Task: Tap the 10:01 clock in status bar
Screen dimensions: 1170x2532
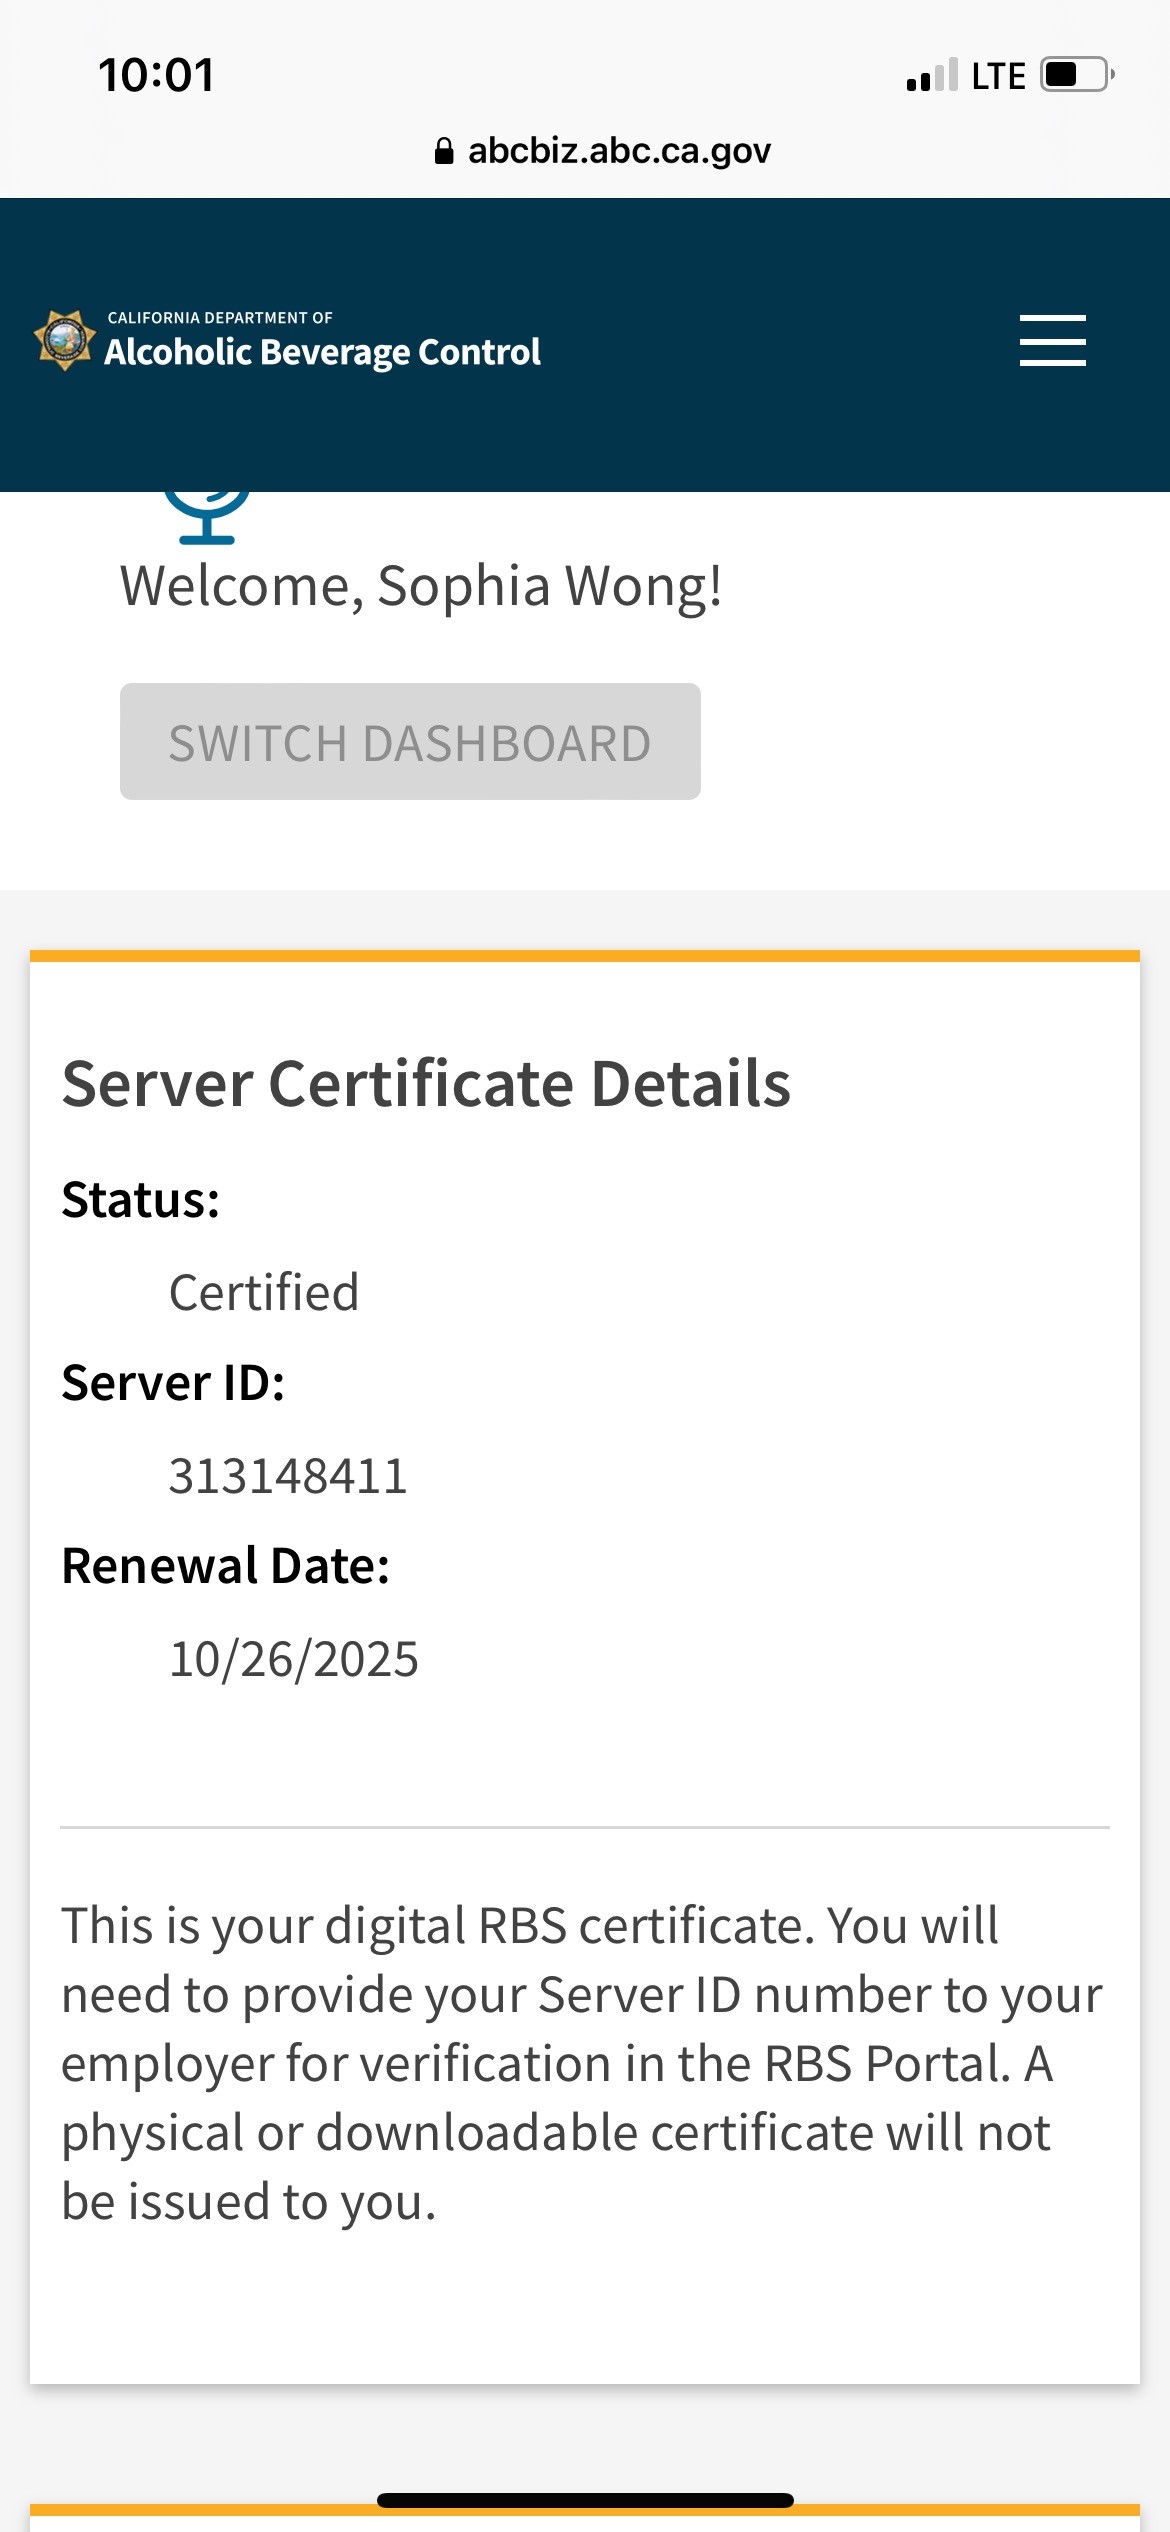Action: pos(156,76)
